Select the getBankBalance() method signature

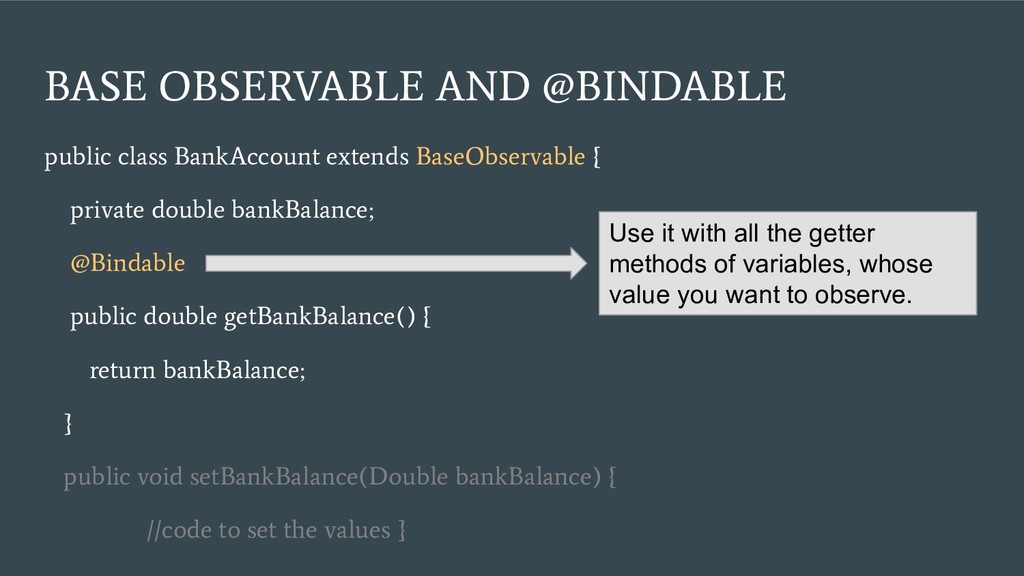pos(250,317)
